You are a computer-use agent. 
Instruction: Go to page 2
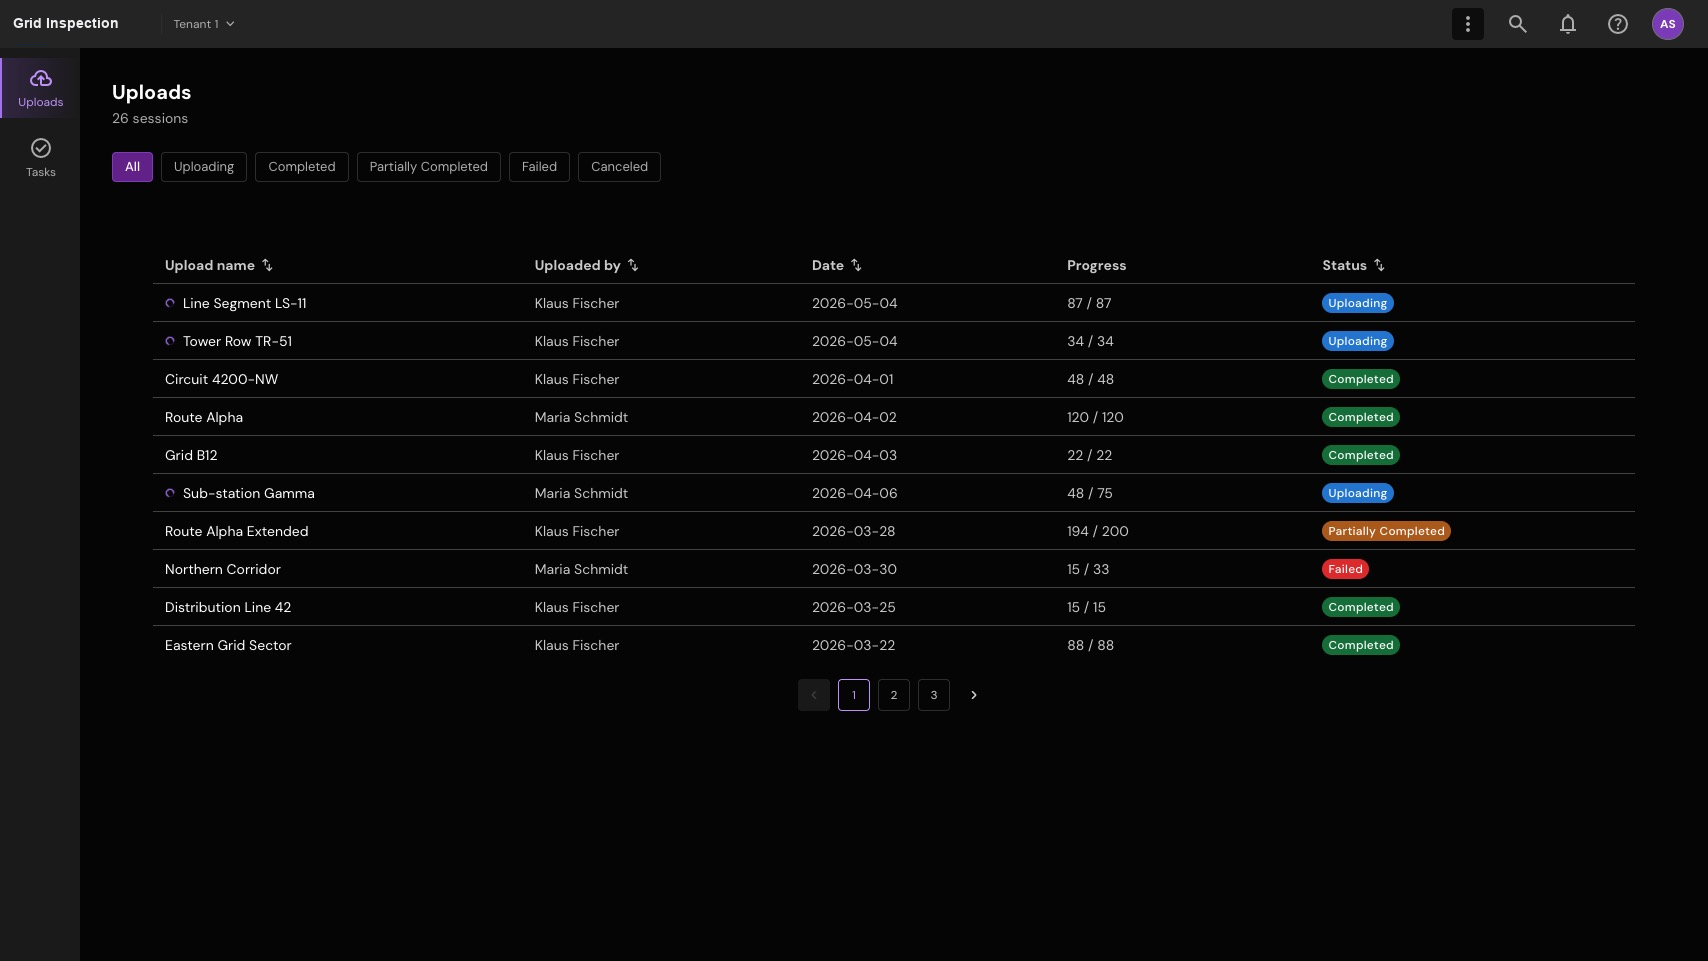click(893, 695)
